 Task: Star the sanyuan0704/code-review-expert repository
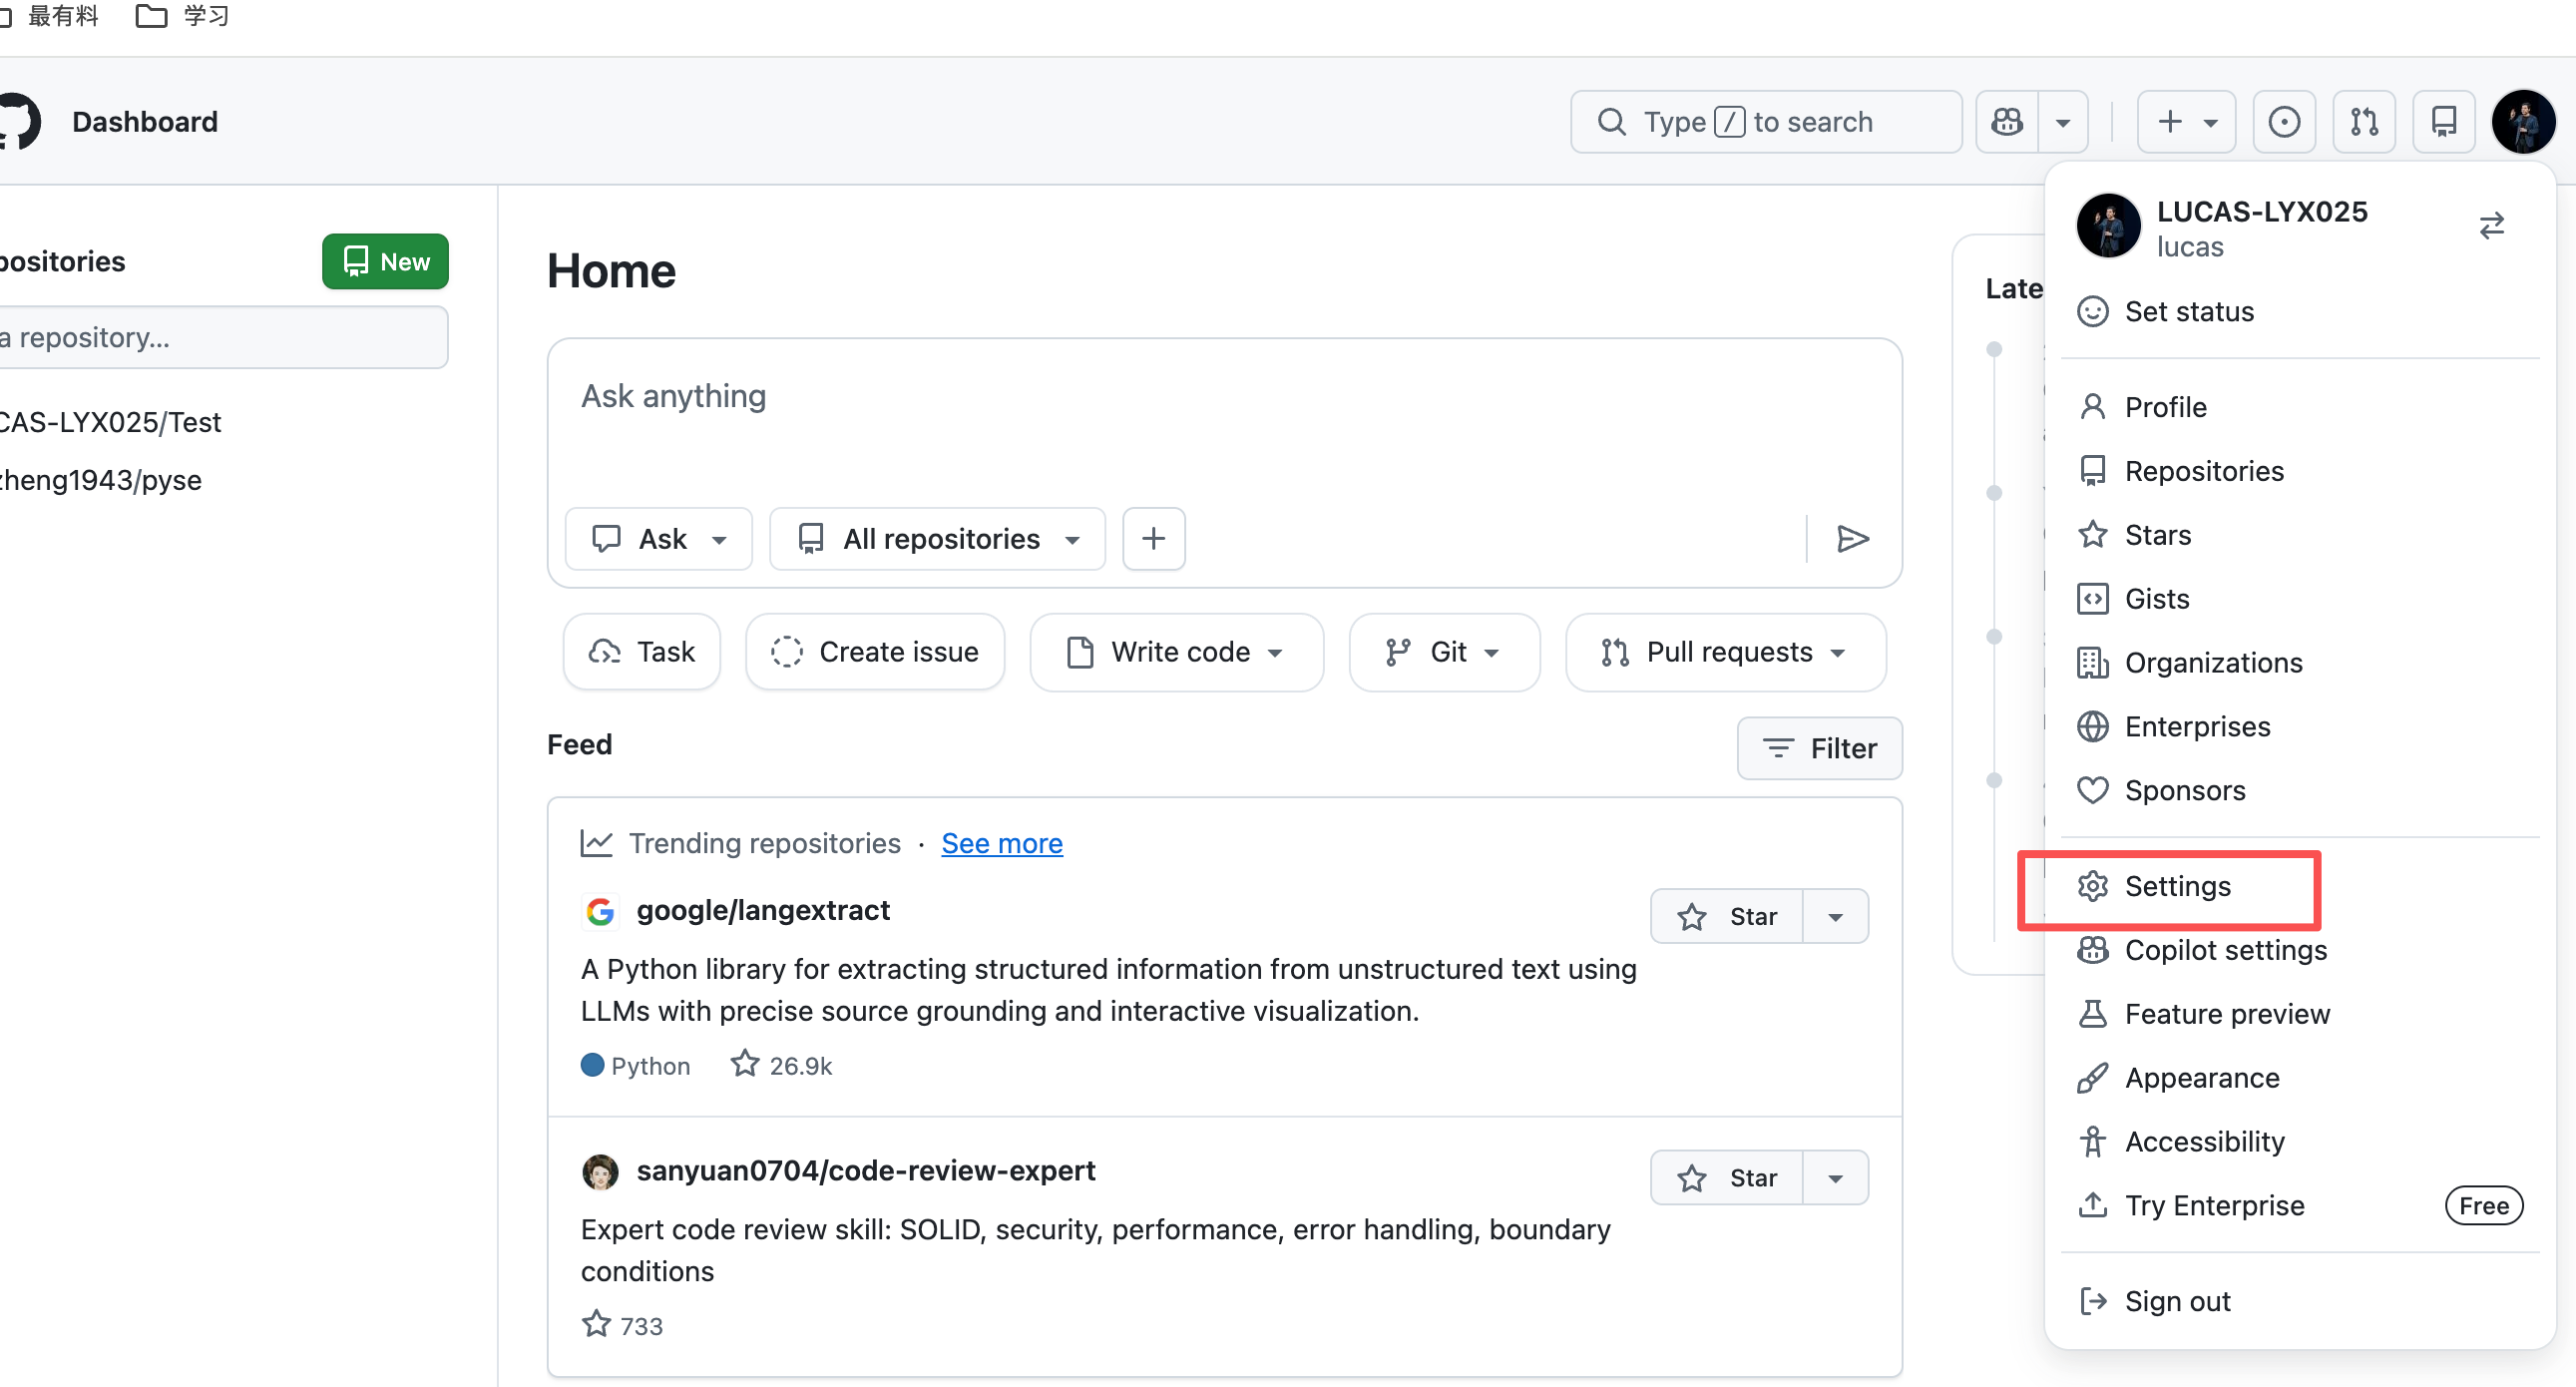[x=1727, y=1178]
